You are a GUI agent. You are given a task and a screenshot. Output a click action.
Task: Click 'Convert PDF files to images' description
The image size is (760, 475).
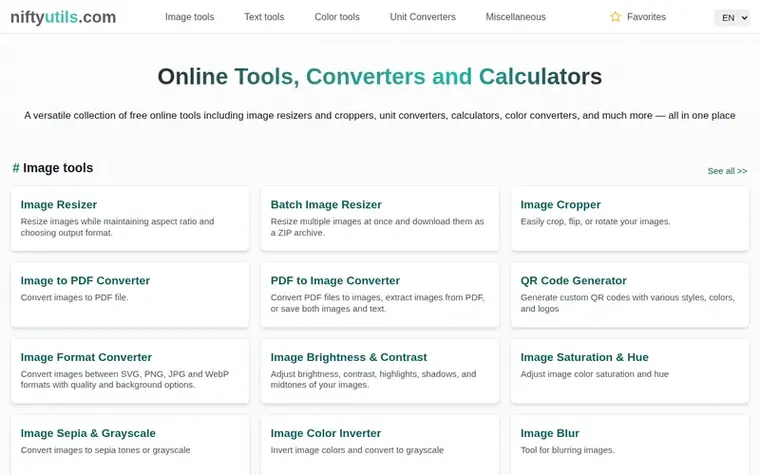click(377, 303)
